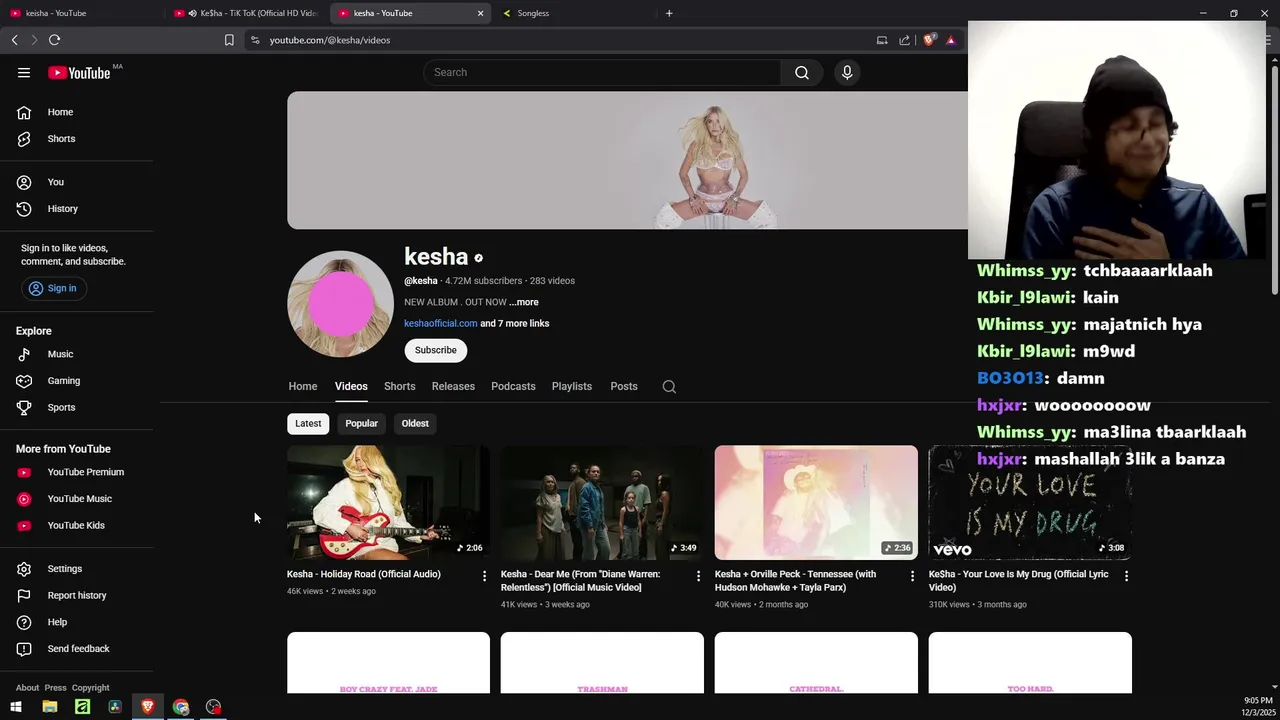Select the Latest filter chip
The height and width of the screenshot is (720, 1280).
click(x=308, y=423)
